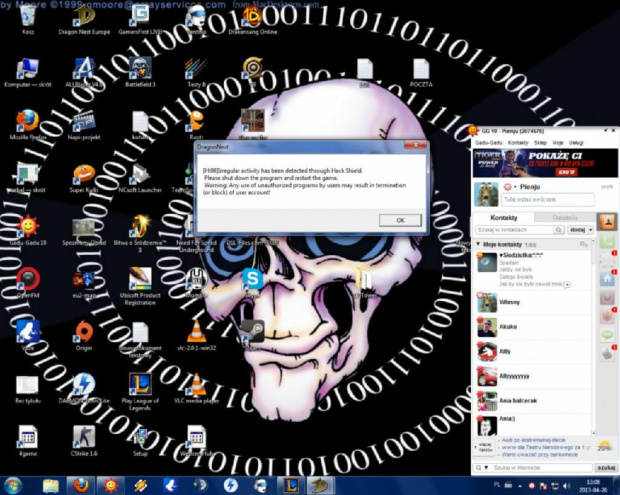The width and height of the screenshot is (620, 495).
Task: Launch the VLC media player desktop shortcut
Action: 197,388
